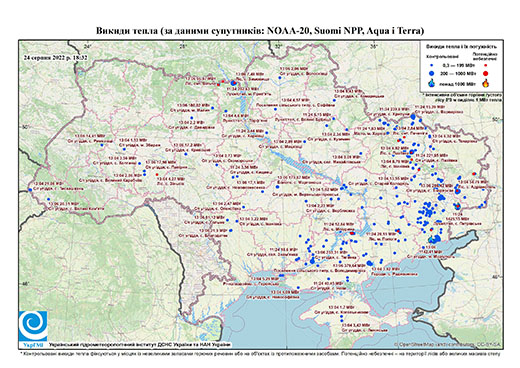Click the institute name text beside logo
The image size is (520, 368).
(x=140, y=344)
